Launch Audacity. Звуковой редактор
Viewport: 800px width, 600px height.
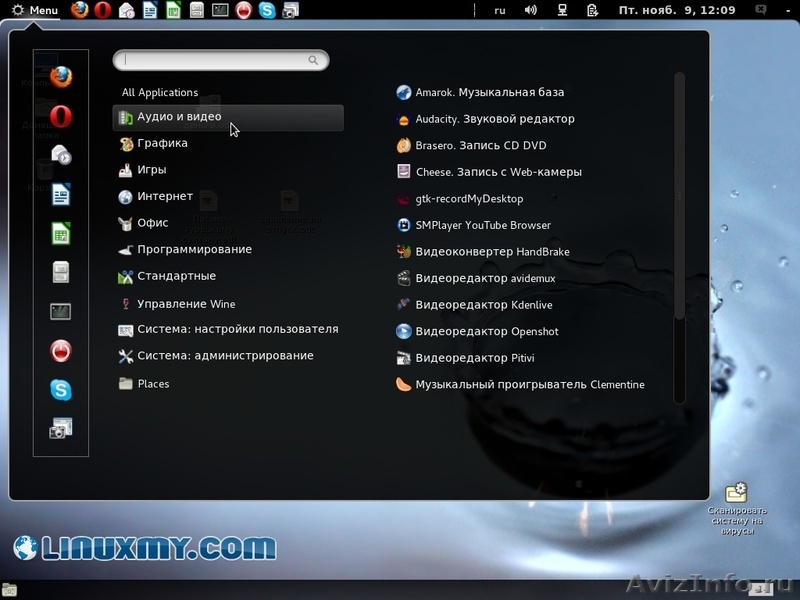[485, 119]
